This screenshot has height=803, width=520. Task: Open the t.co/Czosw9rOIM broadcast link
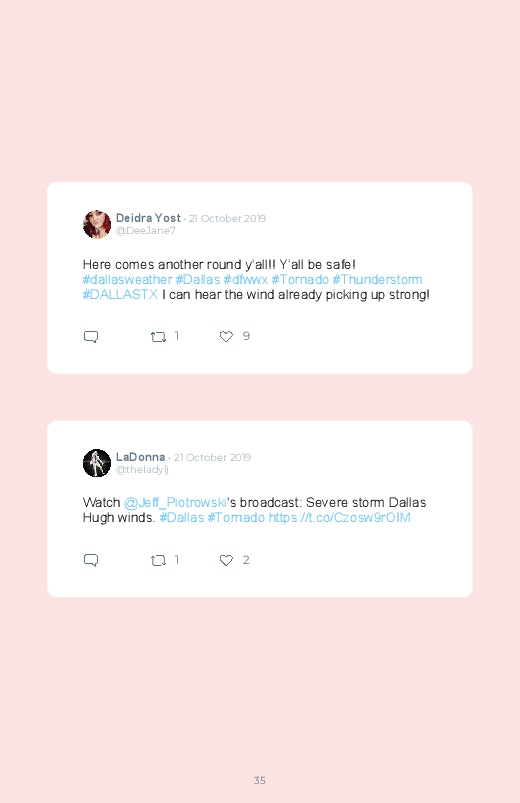340,517
